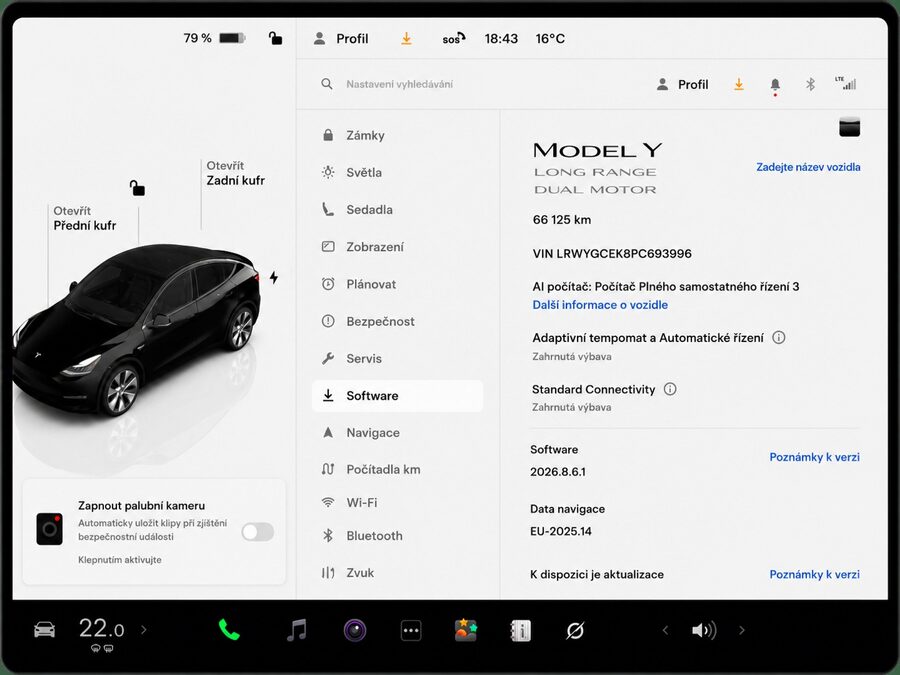This screenshot has width=900, height=675.
Task: Show info for Standard Connectivity
Action: click(670, 389)
